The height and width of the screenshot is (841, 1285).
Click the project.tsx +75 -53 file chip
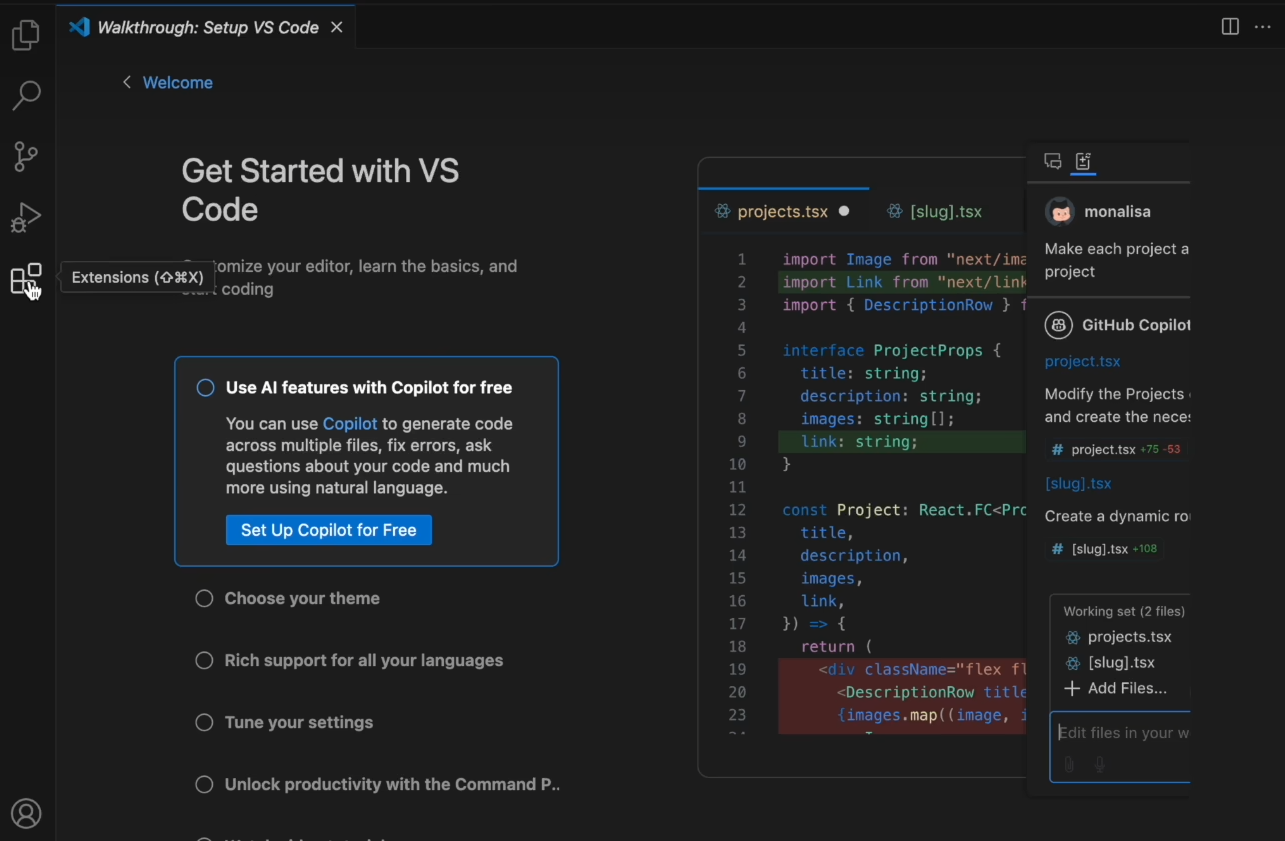1116,450
